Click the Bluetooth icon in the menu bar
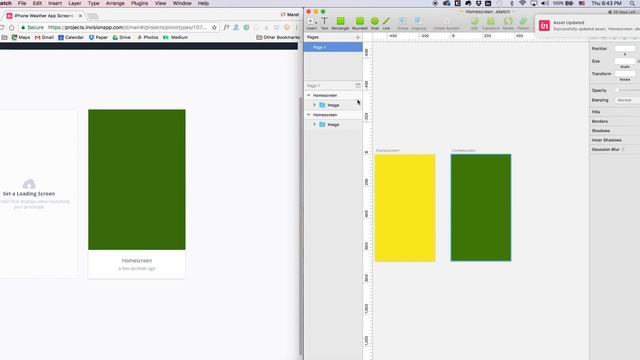The height and width of the screenshot is (360, 640). pos(511,3)
